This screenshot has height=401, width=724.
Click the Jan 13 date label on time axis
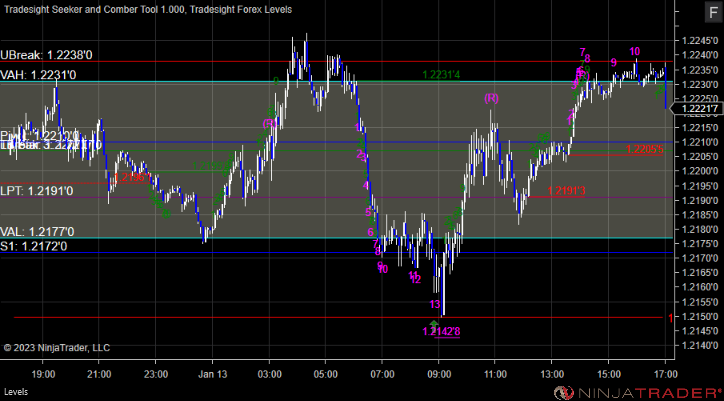[x=213, y=374]
